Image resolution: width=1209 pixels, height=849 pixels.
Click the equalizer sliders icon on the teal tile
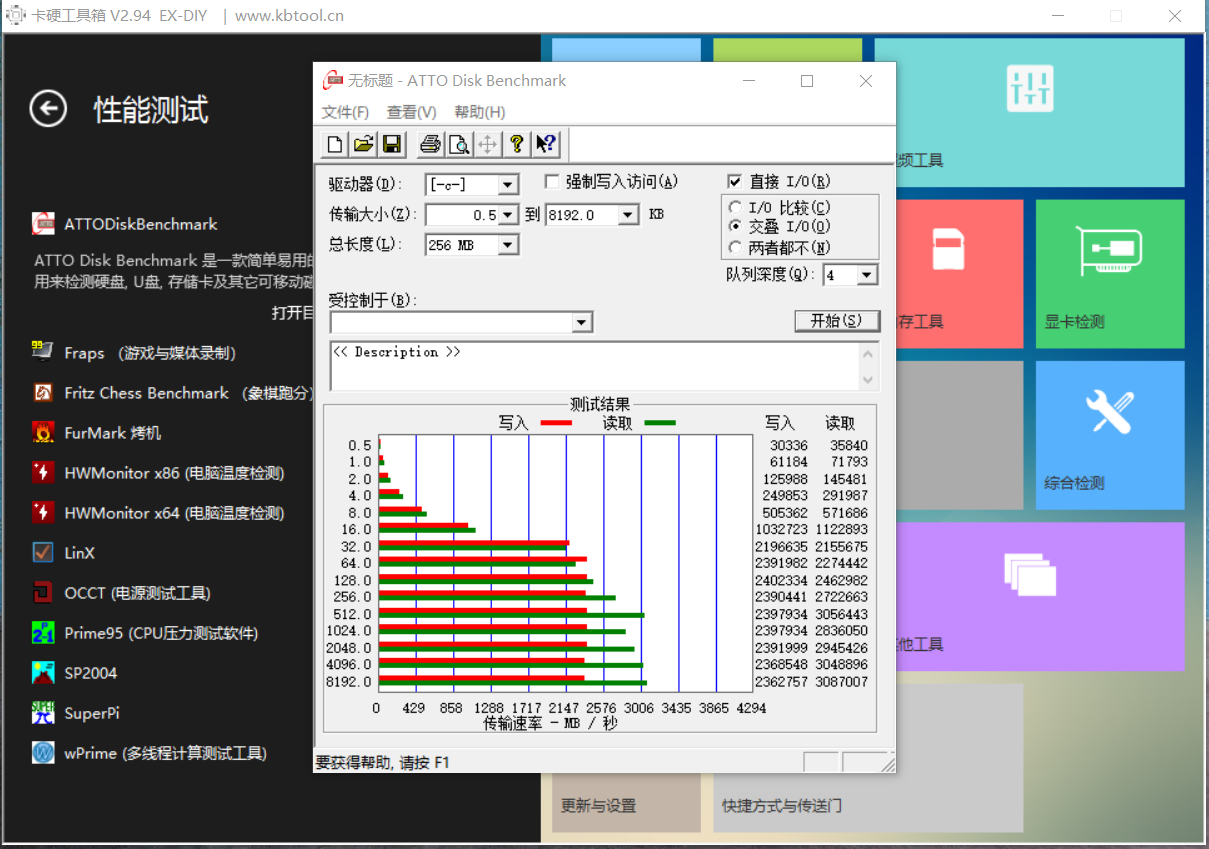click(1030, 89)
